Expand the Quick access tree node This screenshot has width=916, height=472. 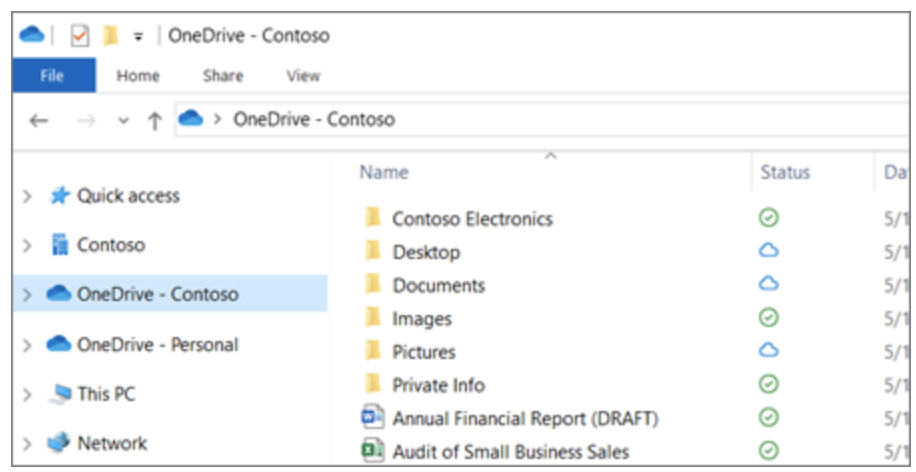pyautogui.click(x=28, y=196)
